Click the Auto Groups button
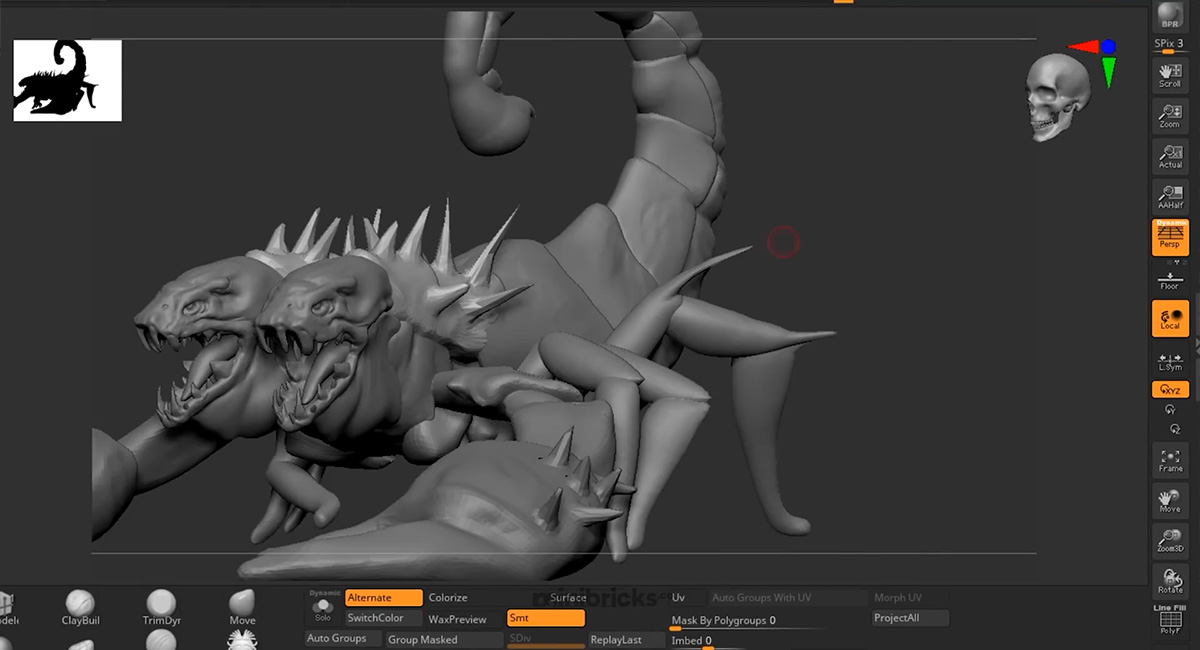Image resolution: width=1200 pixels, height=650 pixels. click(x=336, y=639)
